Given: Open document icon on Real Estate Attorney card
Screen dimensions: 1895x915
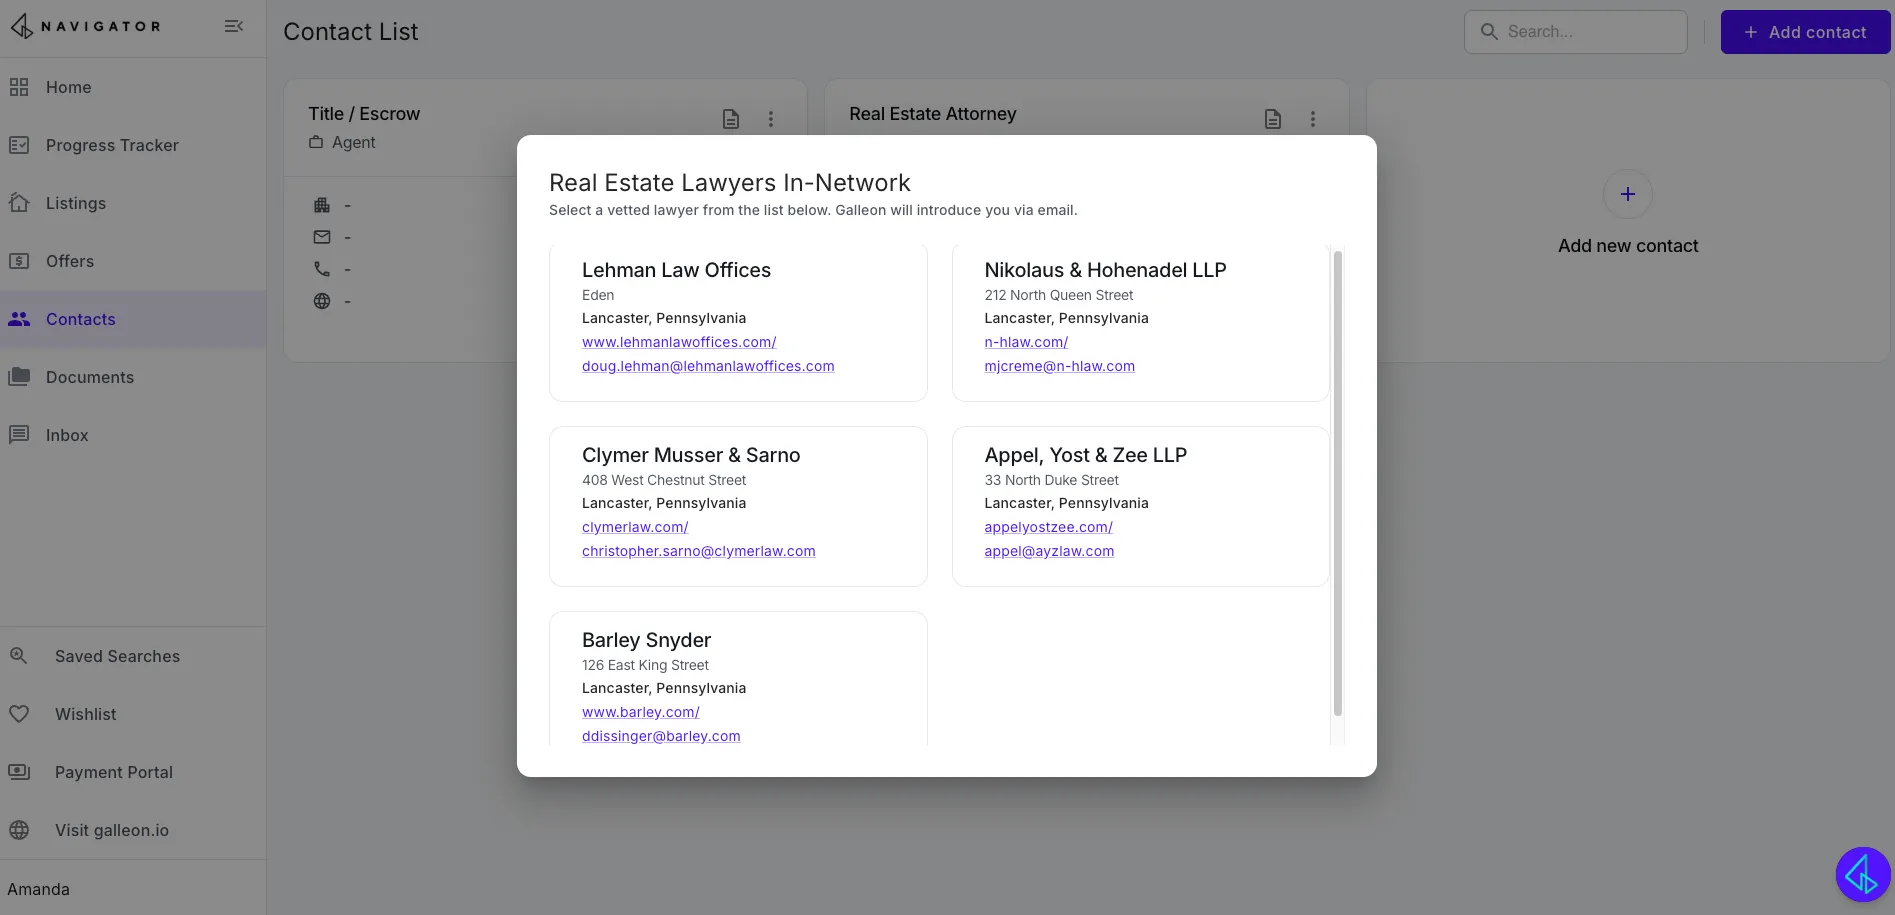Looking at the screenshot, I should 1273,119.
